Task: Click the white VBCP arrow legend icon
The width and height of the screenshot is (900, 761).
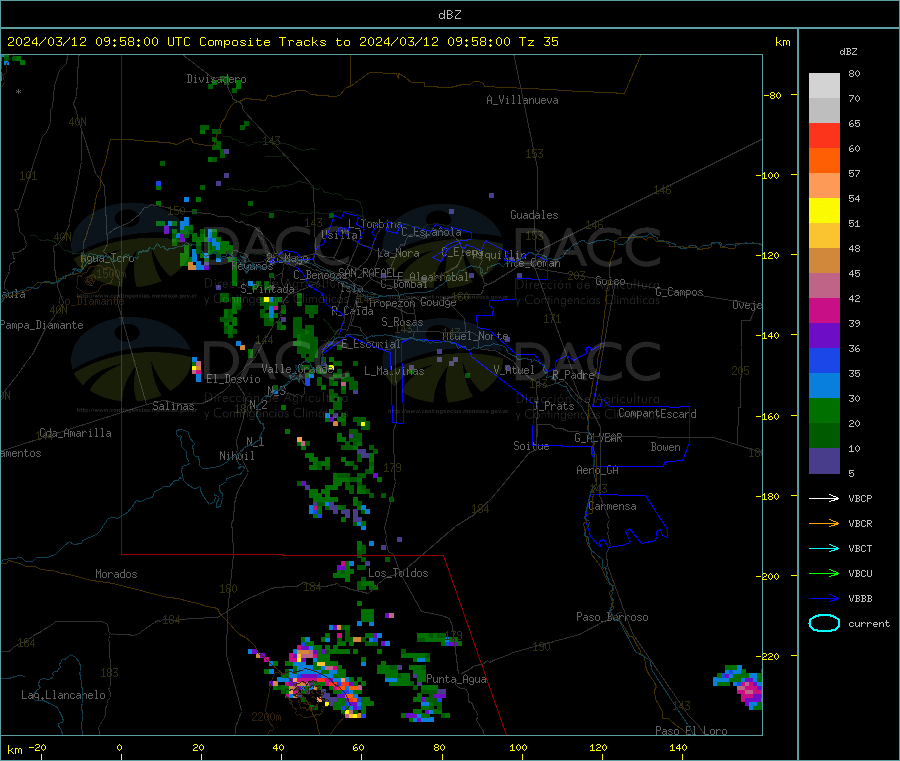Action: (824, 498)
